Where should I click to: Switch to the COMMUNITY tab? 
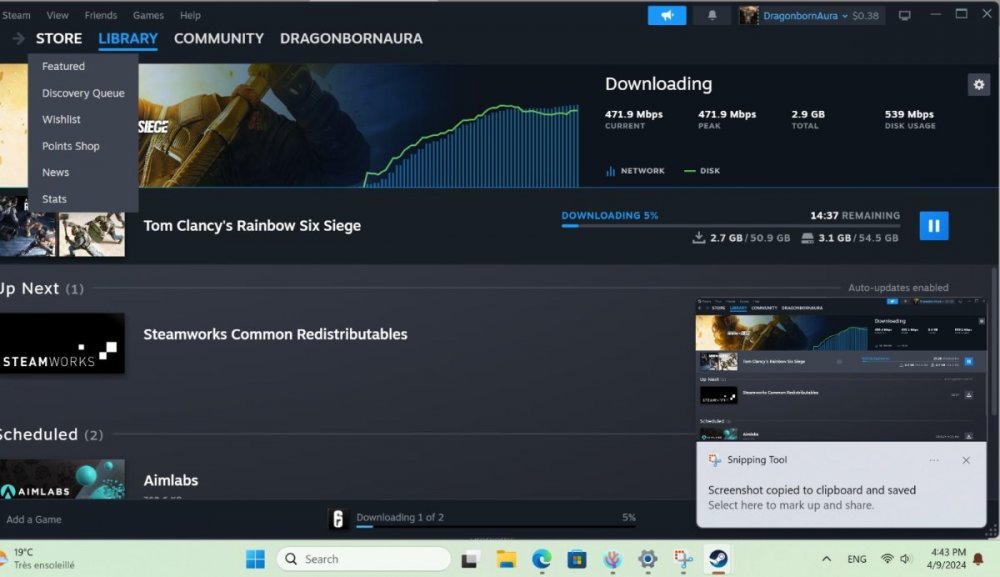click(218, 39)
